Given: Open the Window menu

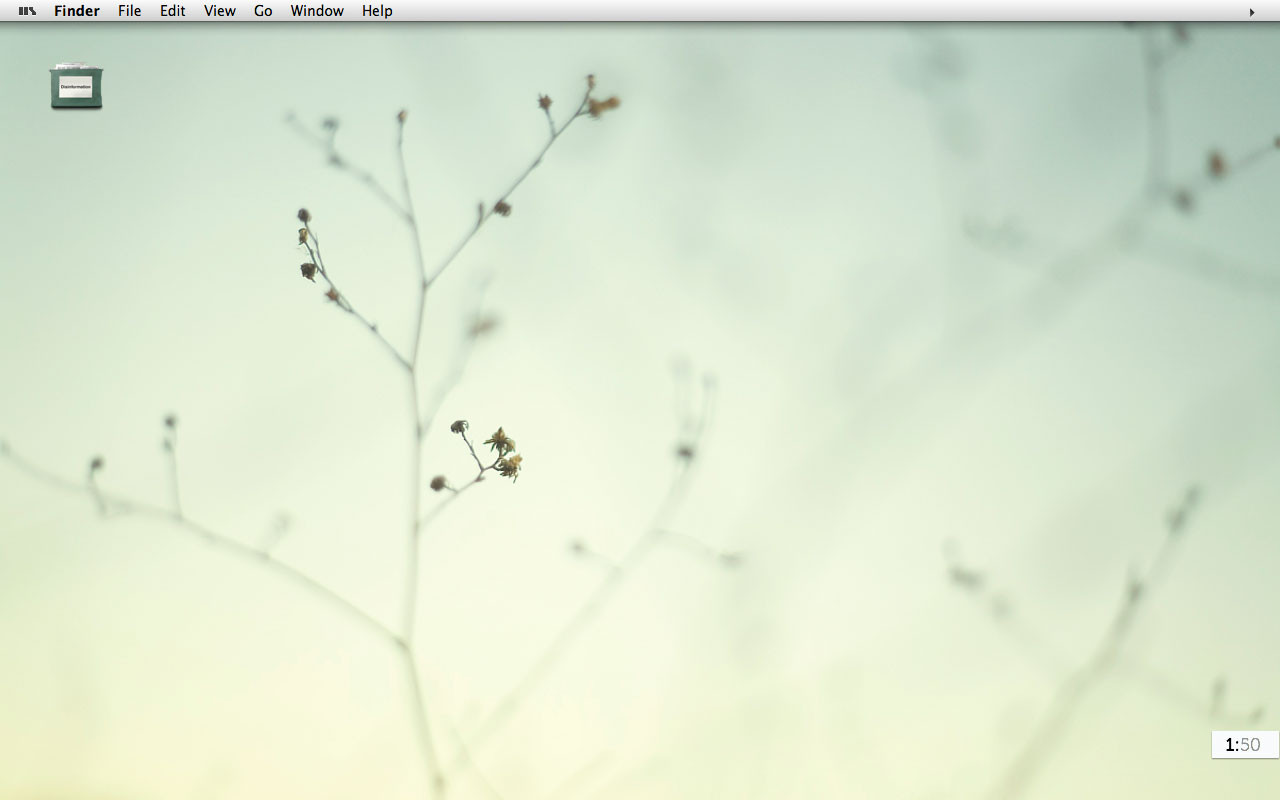Looking at the screenshot, I should [317, 11].
